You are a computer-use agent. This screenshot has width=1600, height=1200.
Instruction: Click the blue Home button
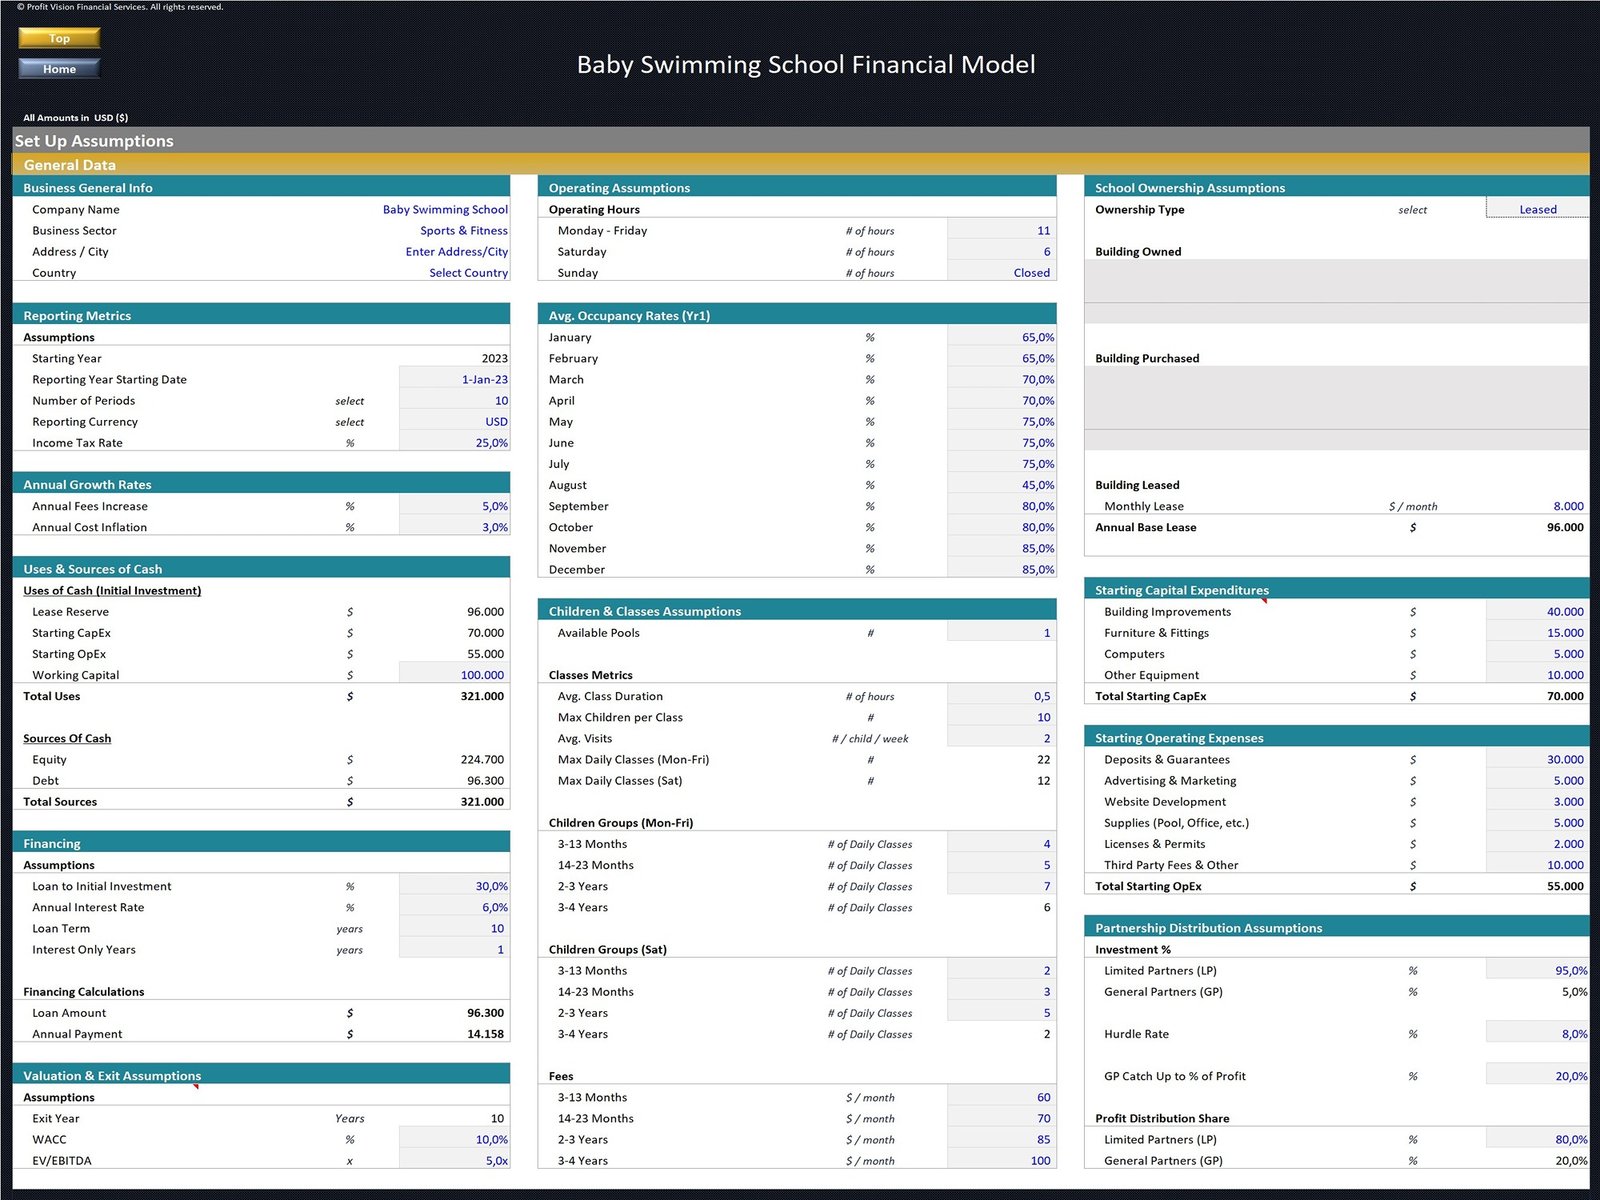pos(59,69)
